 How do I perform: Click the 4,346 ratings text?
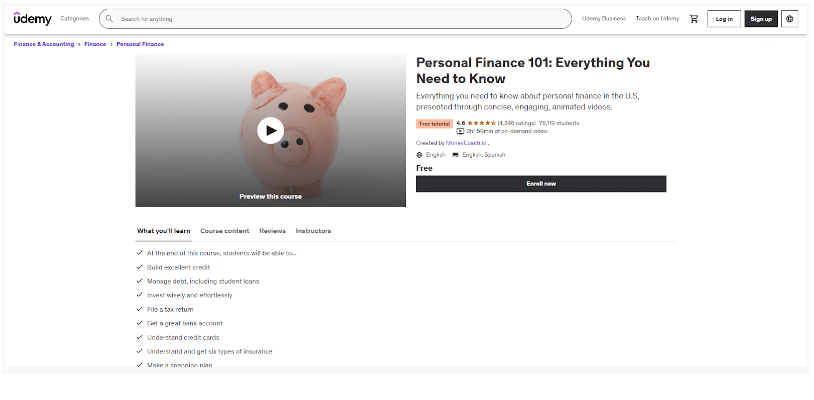pos(517,123)
